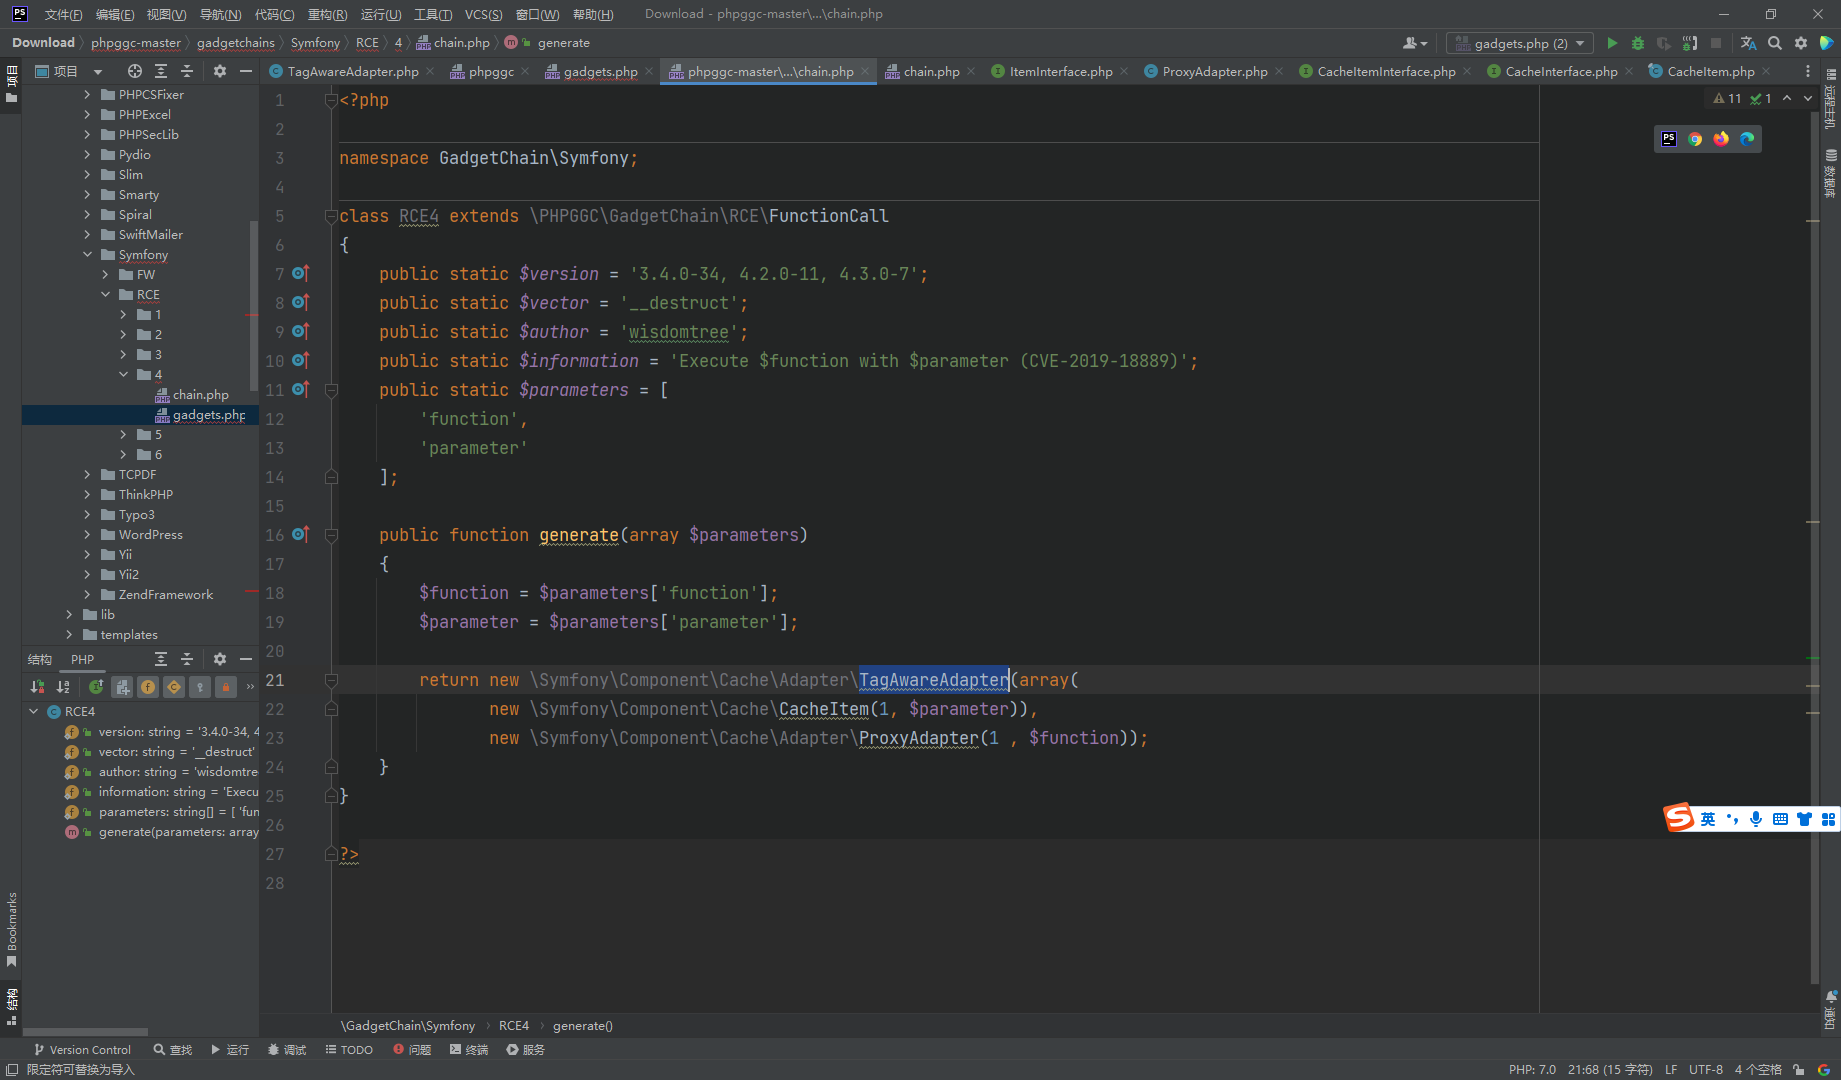Click the run with coverage icon
1841x1080 pixels.
(x=1664, y=43)
